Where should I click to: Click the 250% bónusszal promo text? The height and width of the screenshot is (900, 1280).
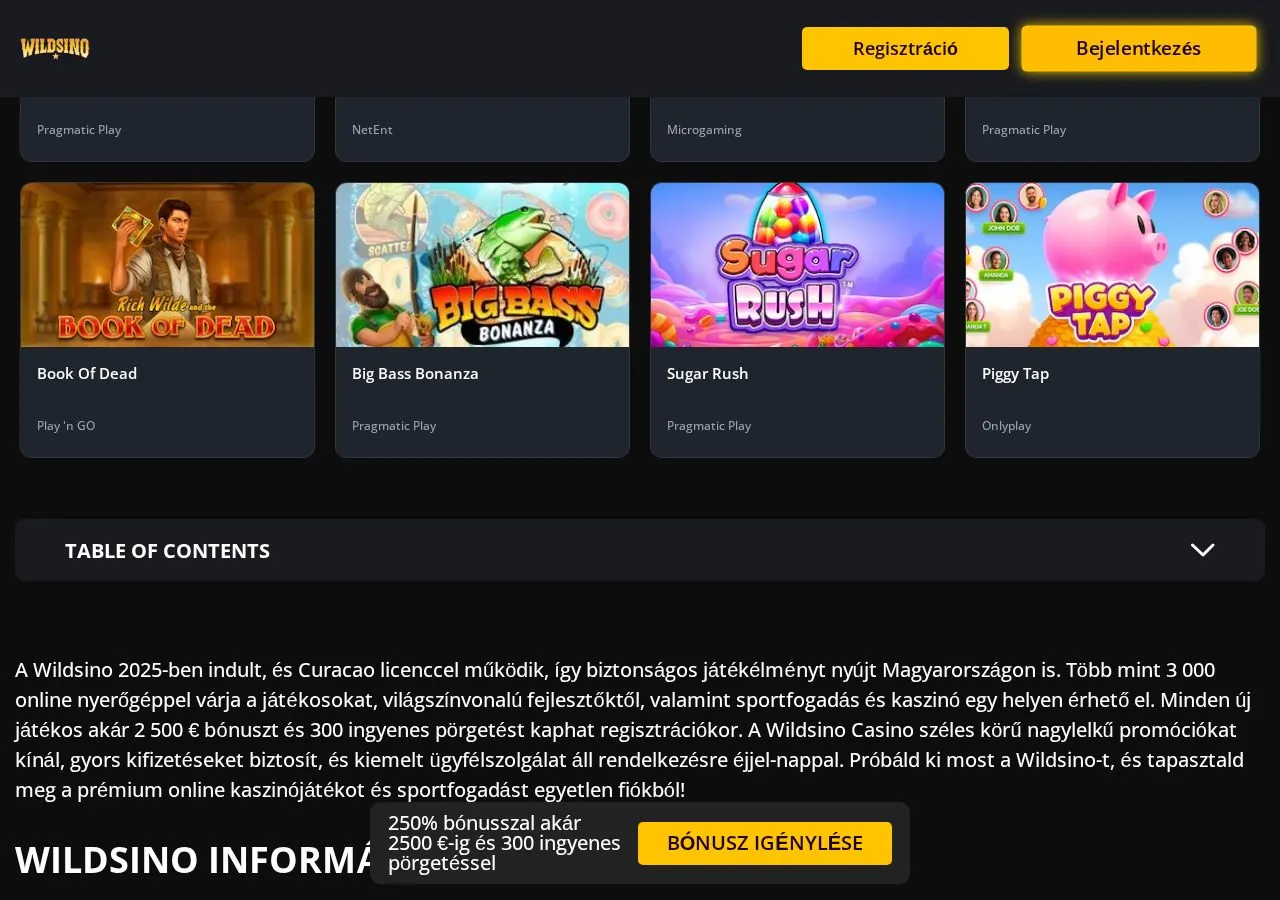pos(504,843)
